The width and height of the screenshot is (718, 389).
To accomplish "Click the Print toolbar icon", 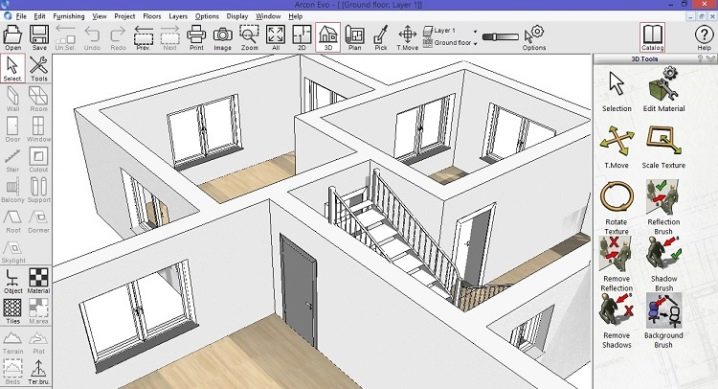I will (x=196, y=38).
